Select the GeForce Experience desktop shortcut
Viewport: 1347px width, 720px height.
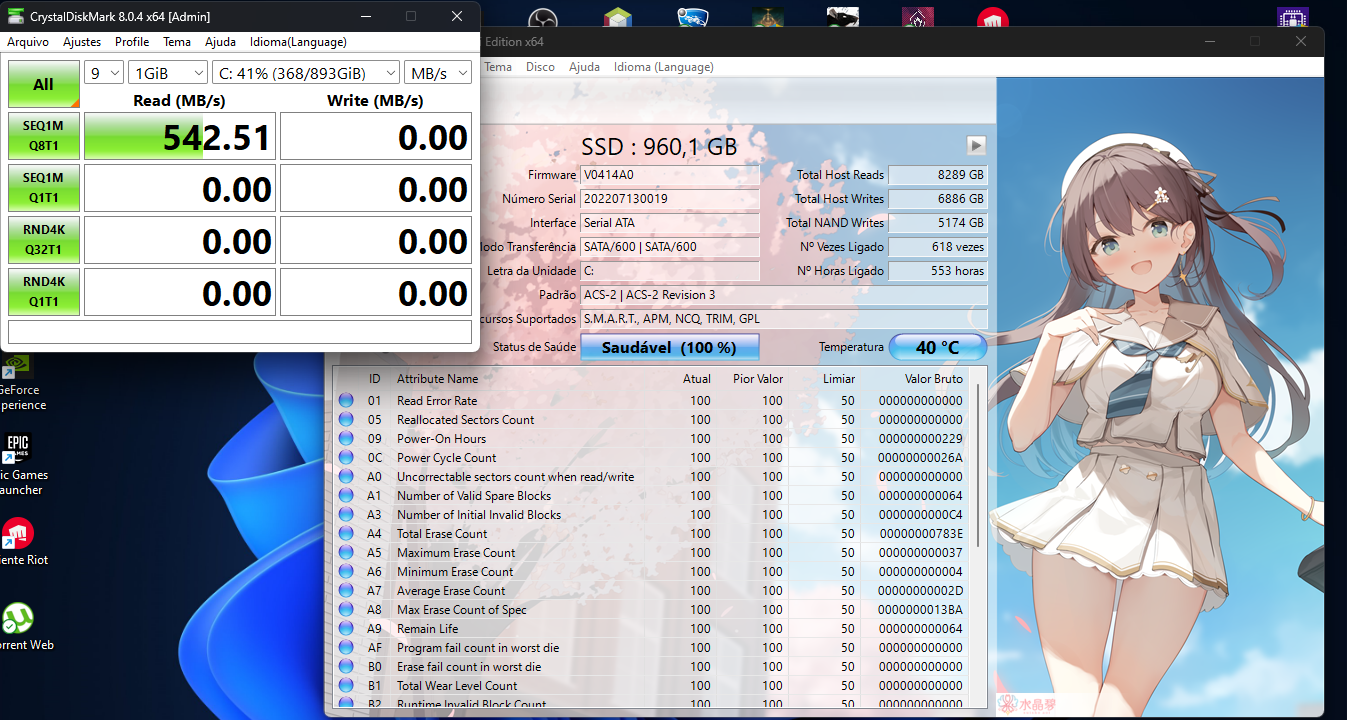[x=18, y=382]
